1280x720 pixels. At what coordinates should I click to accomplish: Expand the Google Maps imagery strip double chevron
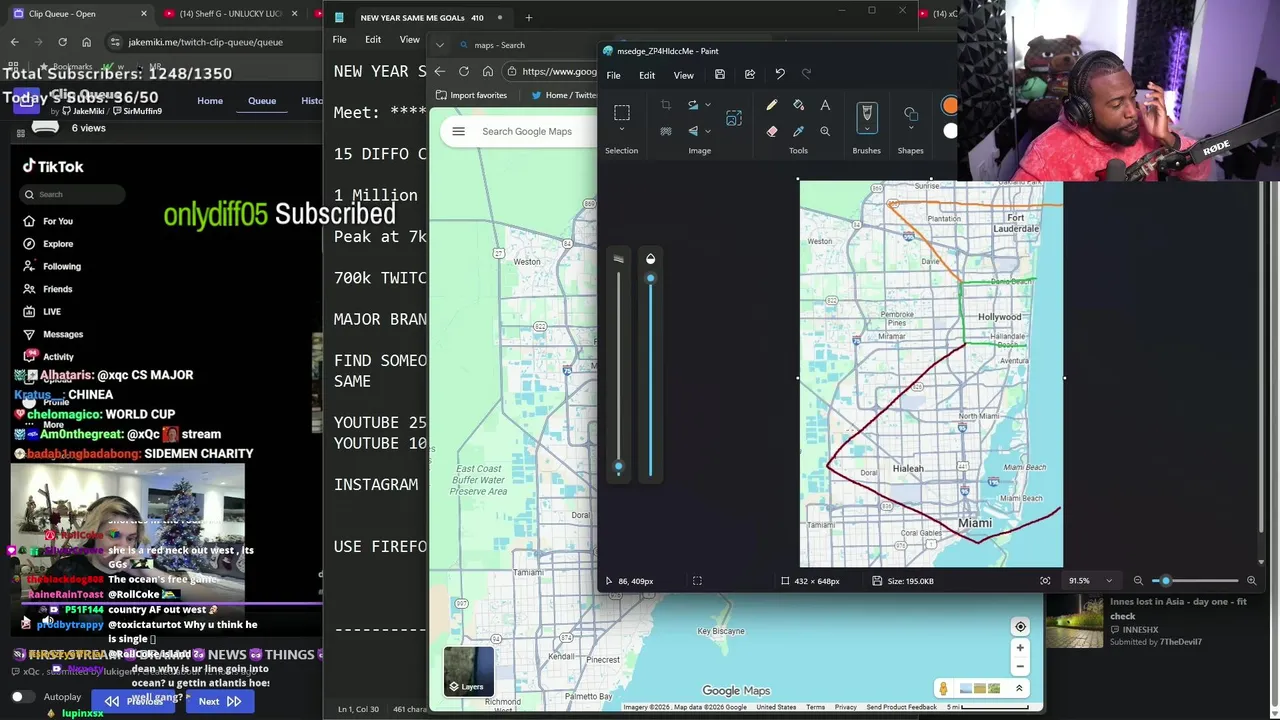click(1019, 688)
